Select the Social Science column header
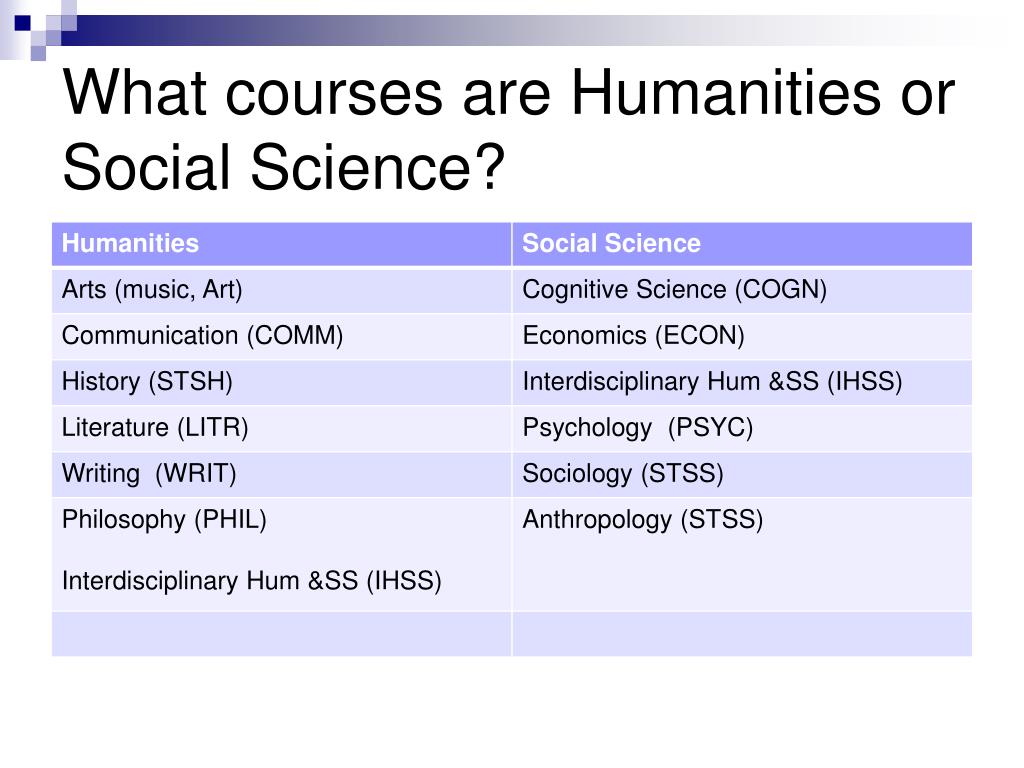The height and width of the screenshot is (768, 1024). tap(742, 244)
